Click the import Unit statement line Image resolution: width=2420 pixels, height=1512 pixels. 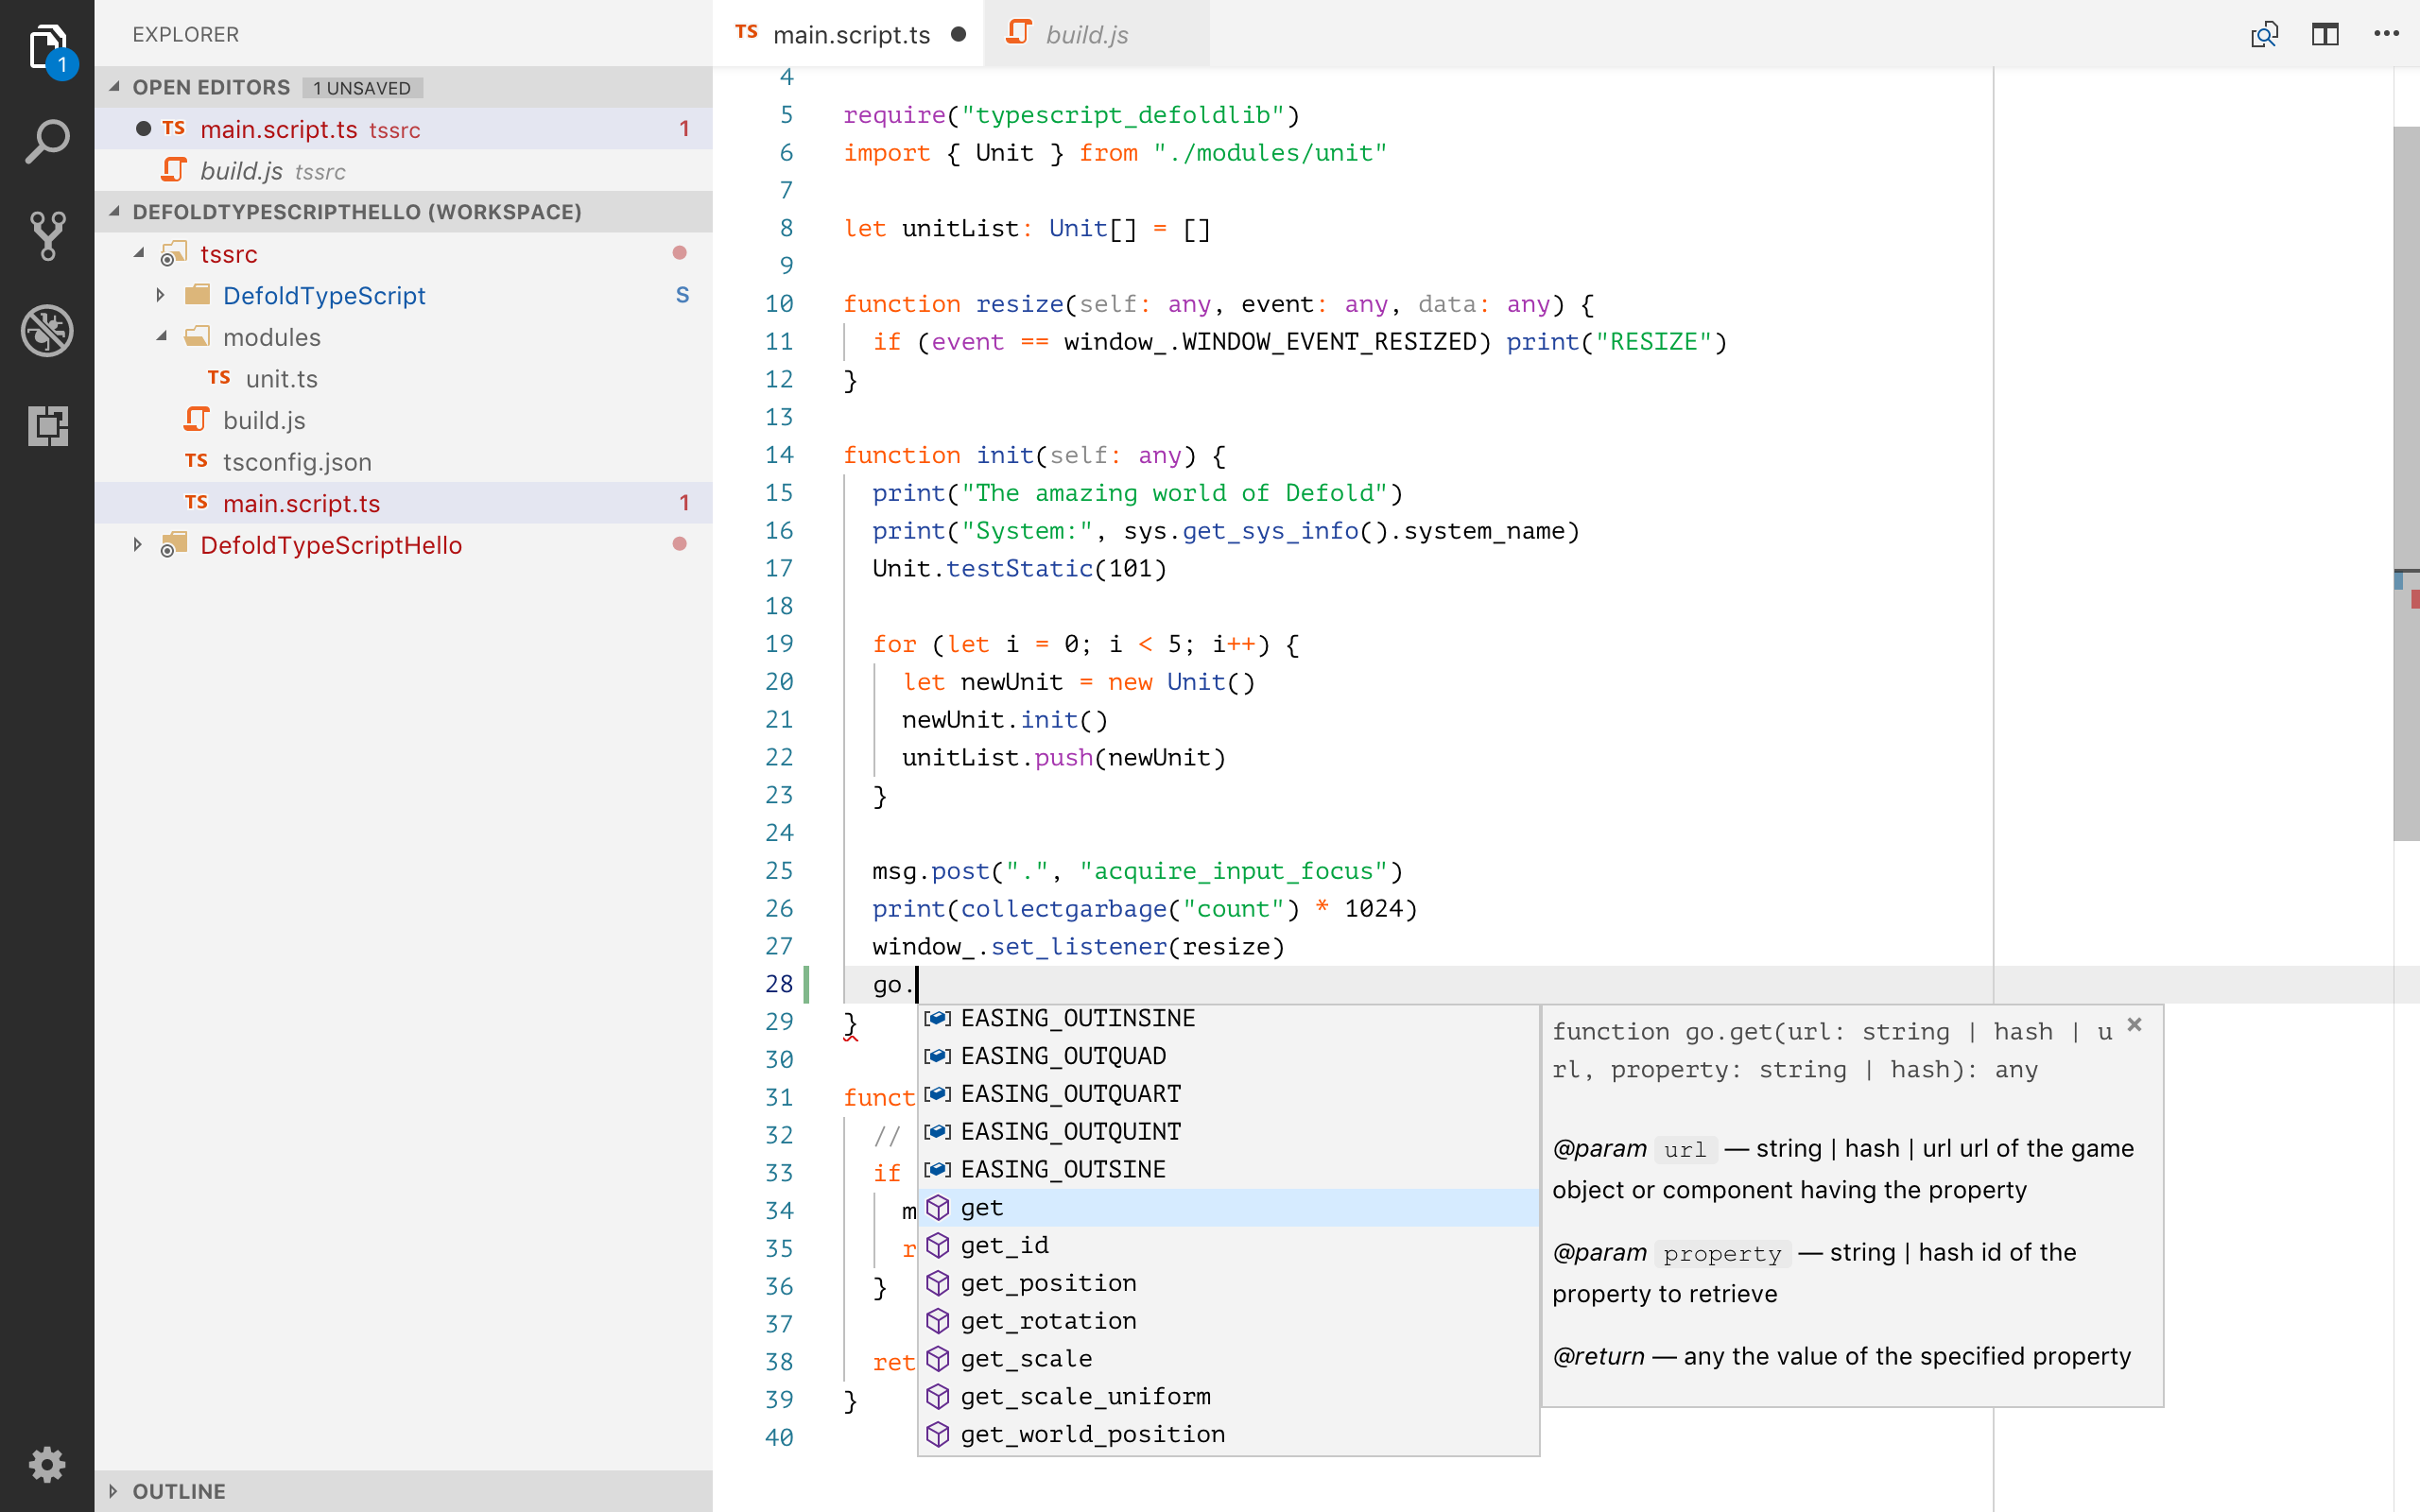1115,153
